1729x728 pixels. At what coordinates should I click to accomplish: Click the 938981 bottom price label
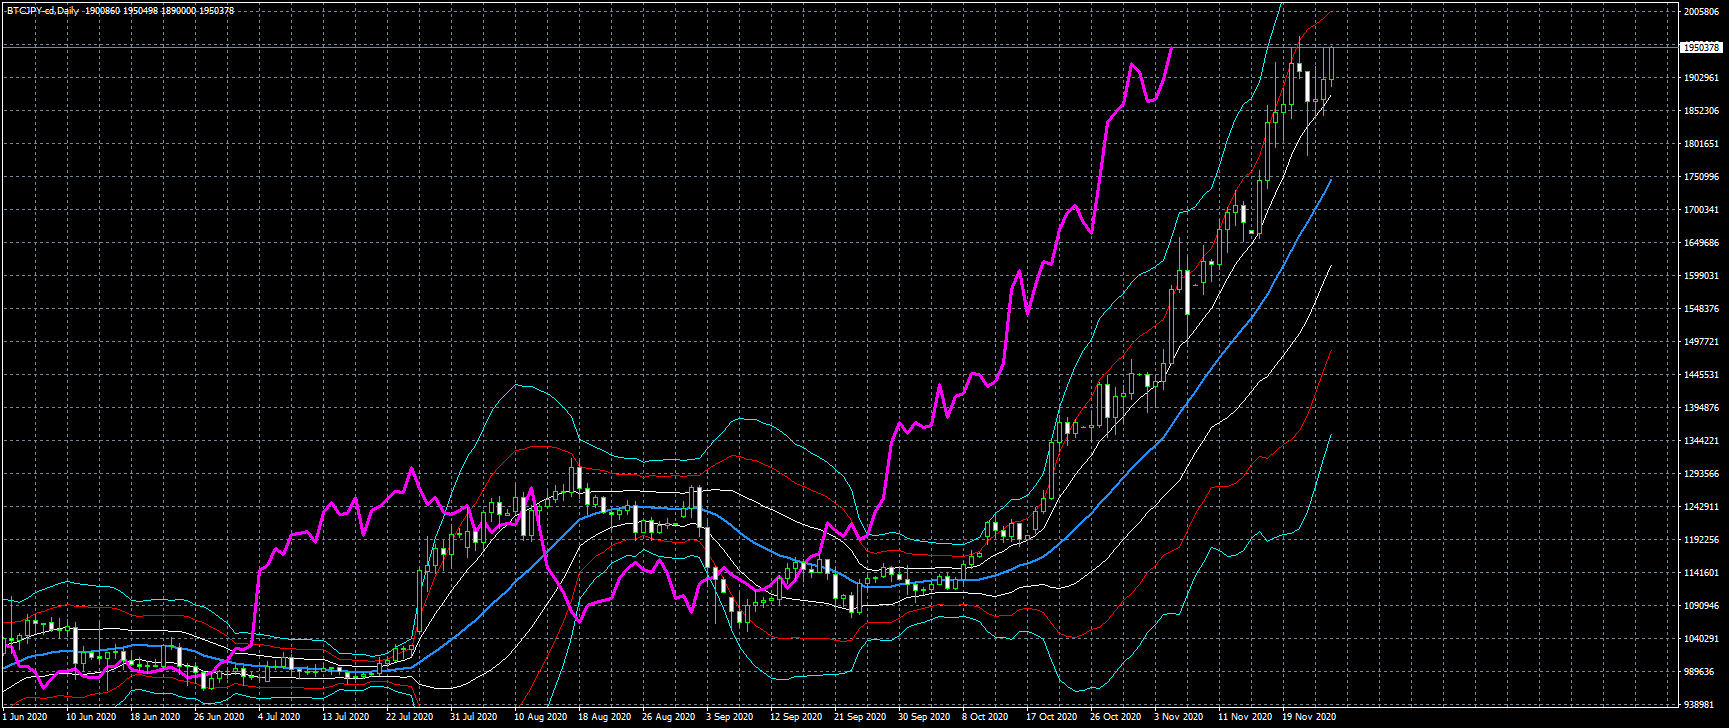(x=1700, y=704)
